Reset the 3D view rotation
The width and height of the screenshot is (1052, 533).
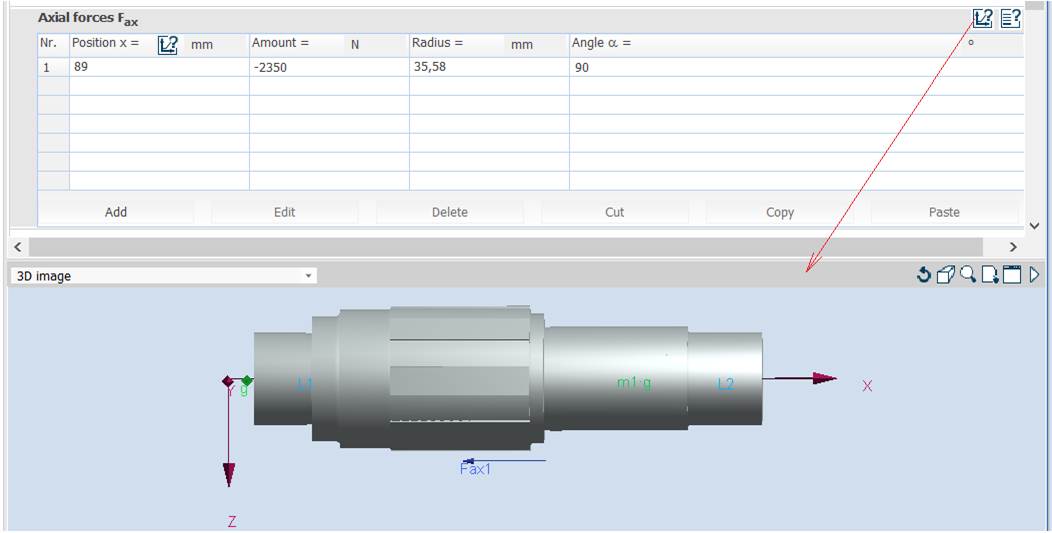[x=924, y=275]
